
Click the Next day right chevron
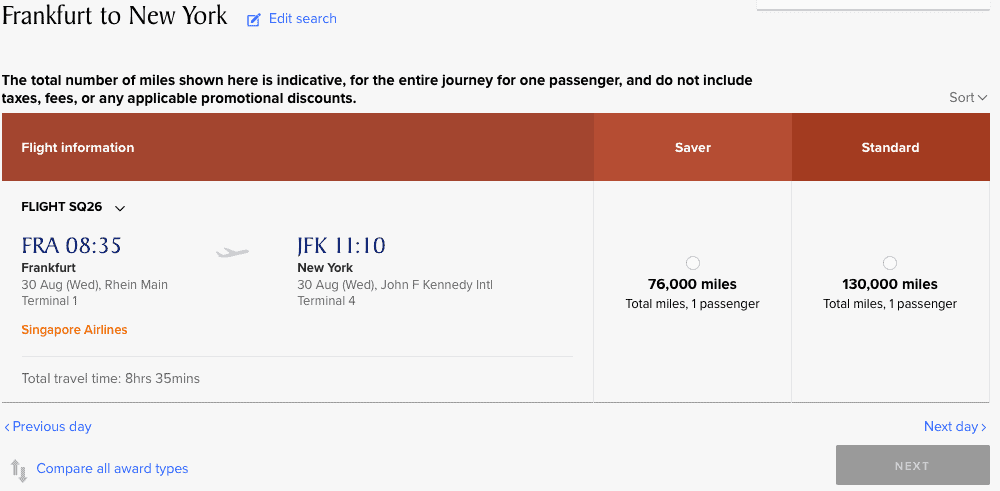pyautogui.click(x=984, y=427)
